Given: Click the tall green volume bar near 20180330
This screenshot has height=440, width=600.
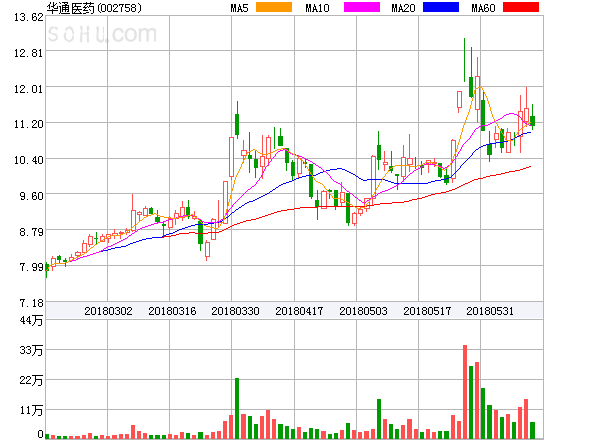Looking at the screenshot, I should (237, 408).
